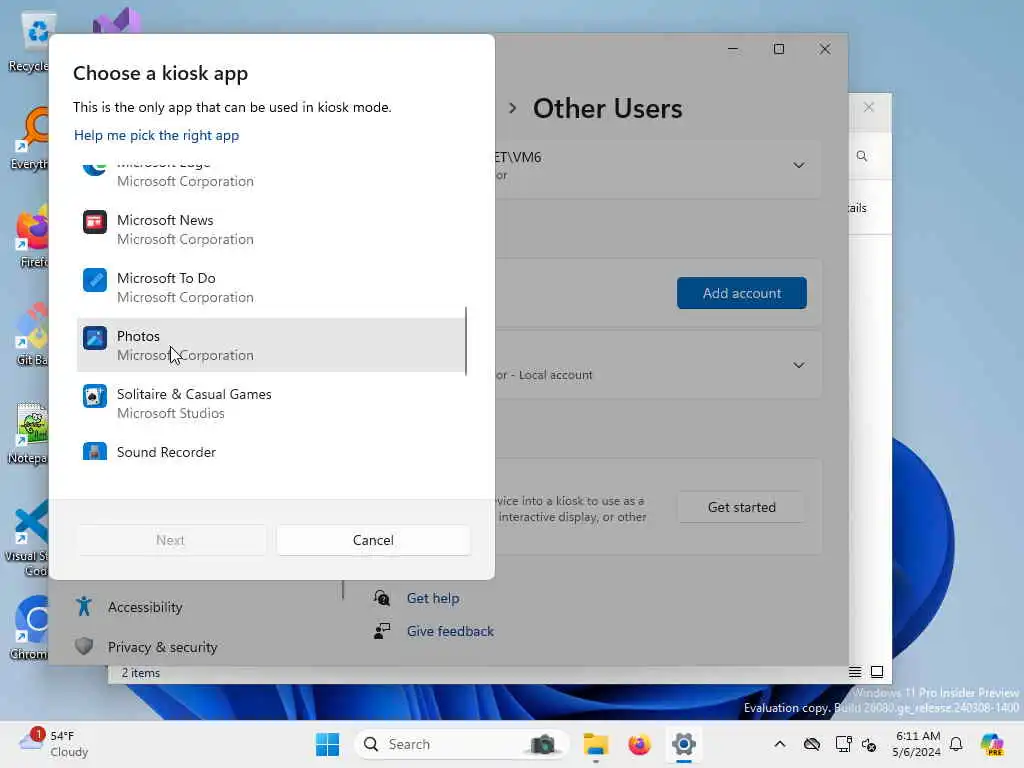Click the Microsoft To Do app icon

(x=95, y=280)
